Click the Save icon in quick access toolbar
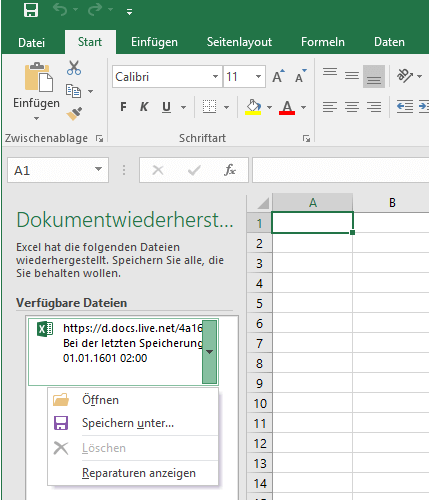Image resolution: width=429 pixels, height=500 pixels. (31, 10)
